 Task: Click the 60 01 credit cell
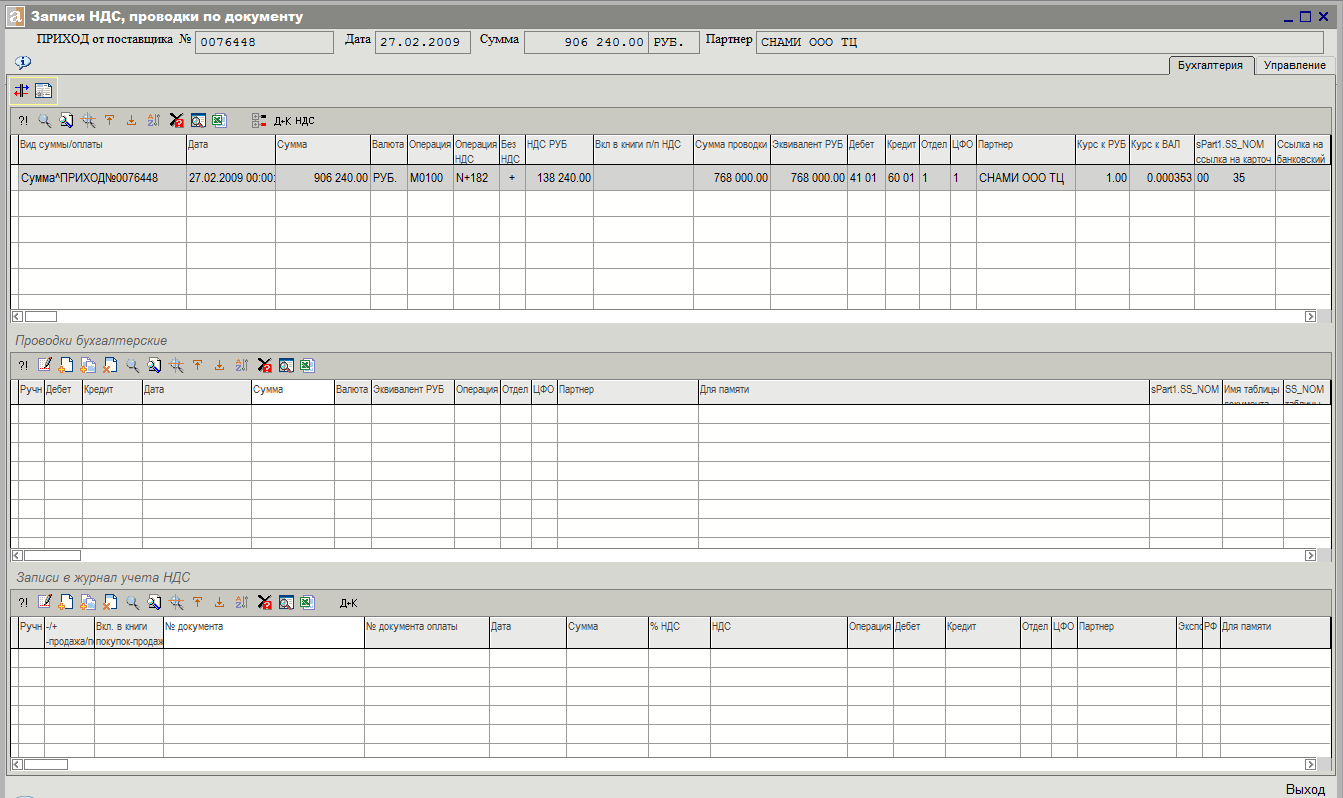pyautogui.click(x=902, y=178)
